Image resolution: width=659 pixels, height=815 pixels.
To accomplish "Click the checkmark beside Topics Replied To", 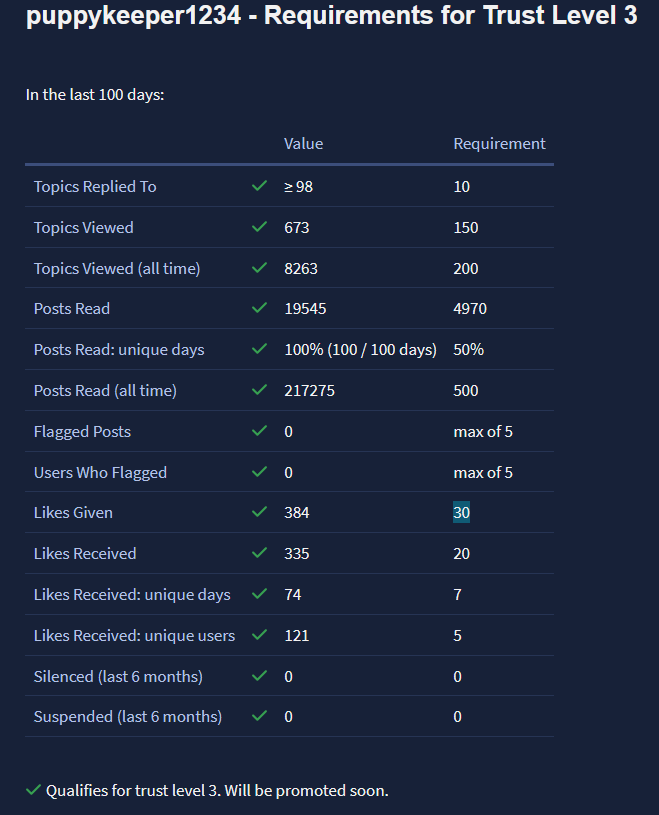I will click(x=260, y=186).
